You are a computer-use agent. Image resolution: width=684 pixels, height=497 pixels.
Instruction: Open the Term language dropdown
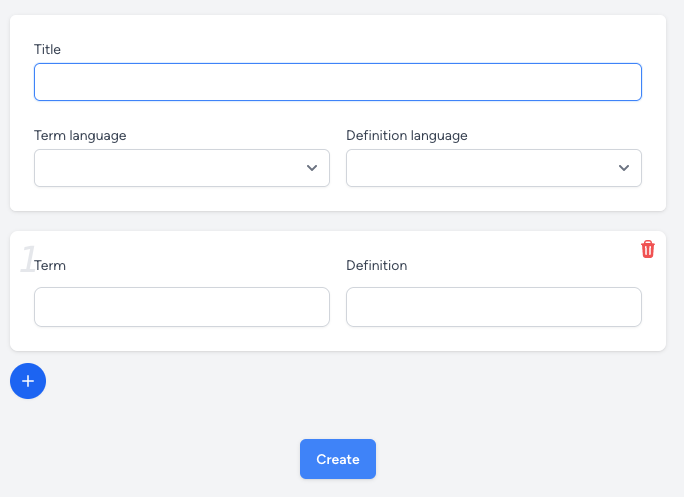170,168
